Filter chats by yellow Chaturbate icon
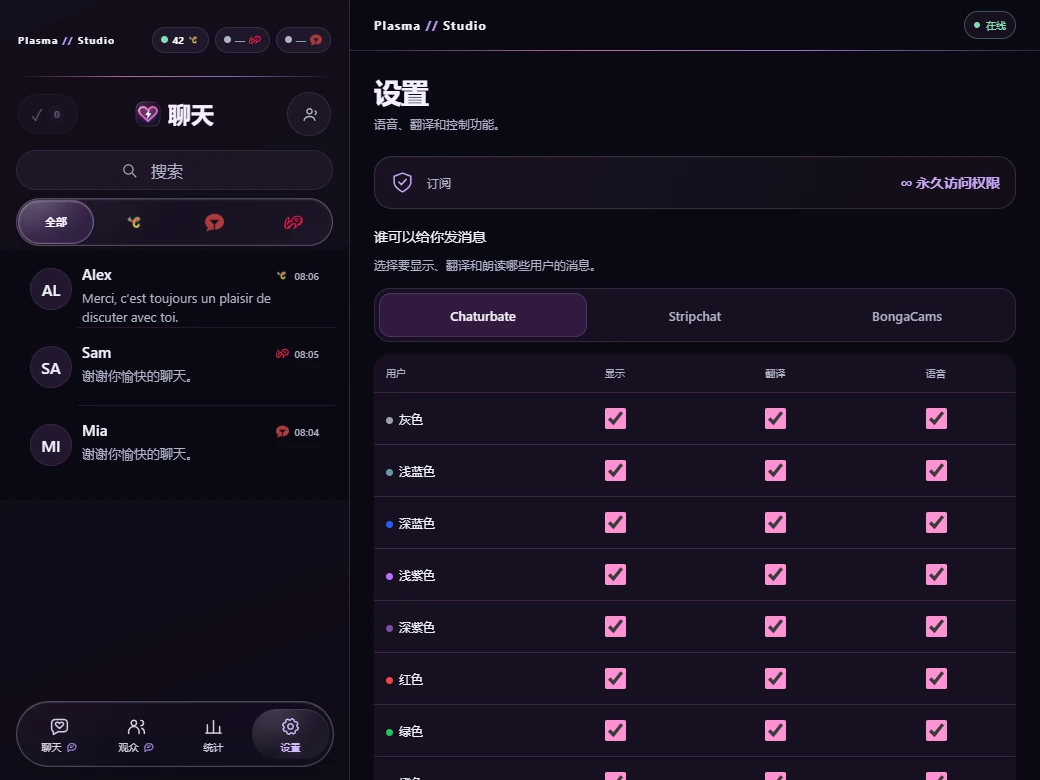 point(134,222)
